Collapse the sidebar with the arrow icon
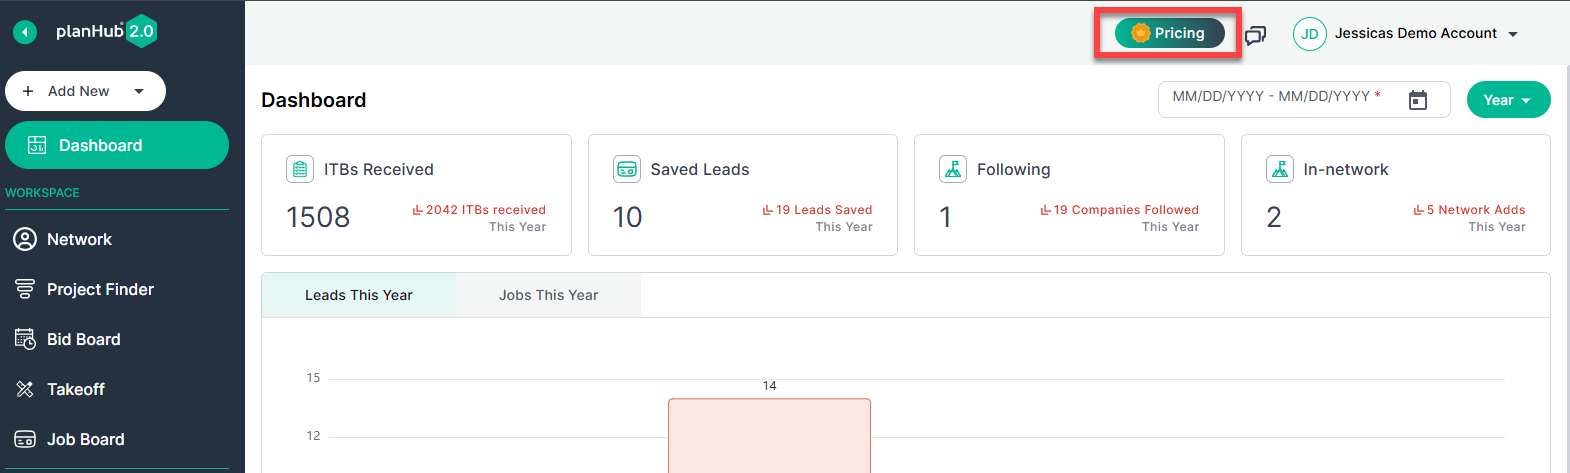The image size is (1570, 473). coord(25,32)
